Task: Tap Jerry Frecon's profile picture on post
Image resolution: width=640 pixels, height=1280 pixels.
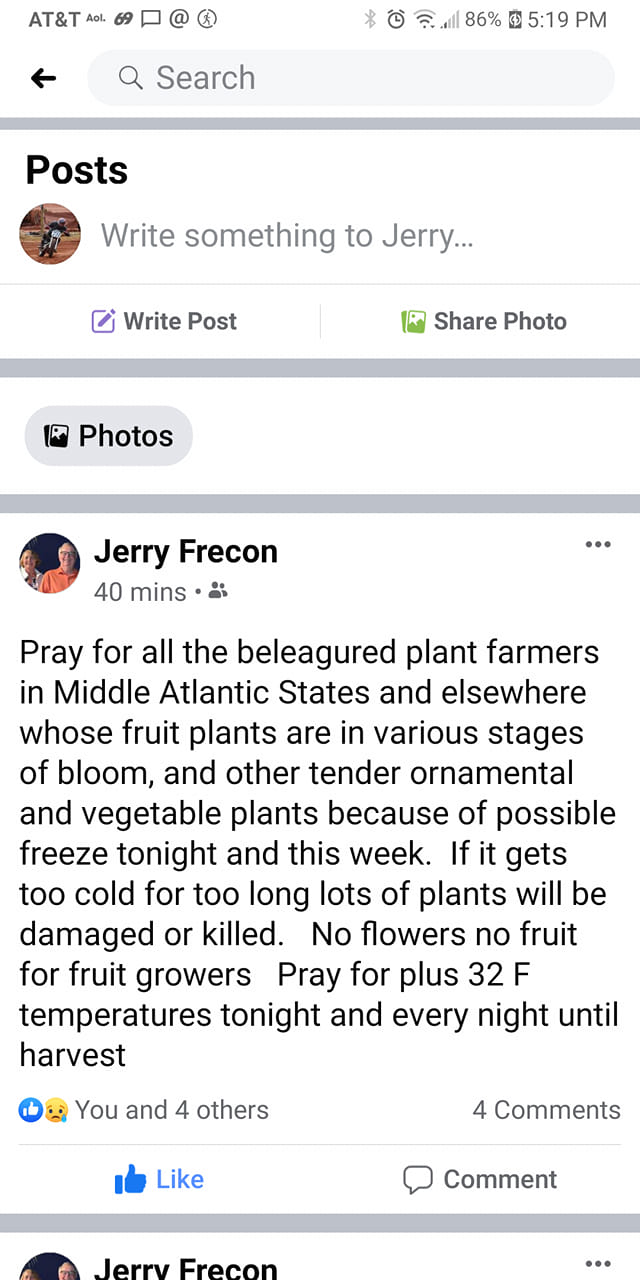Action: (x=50, y=563)
